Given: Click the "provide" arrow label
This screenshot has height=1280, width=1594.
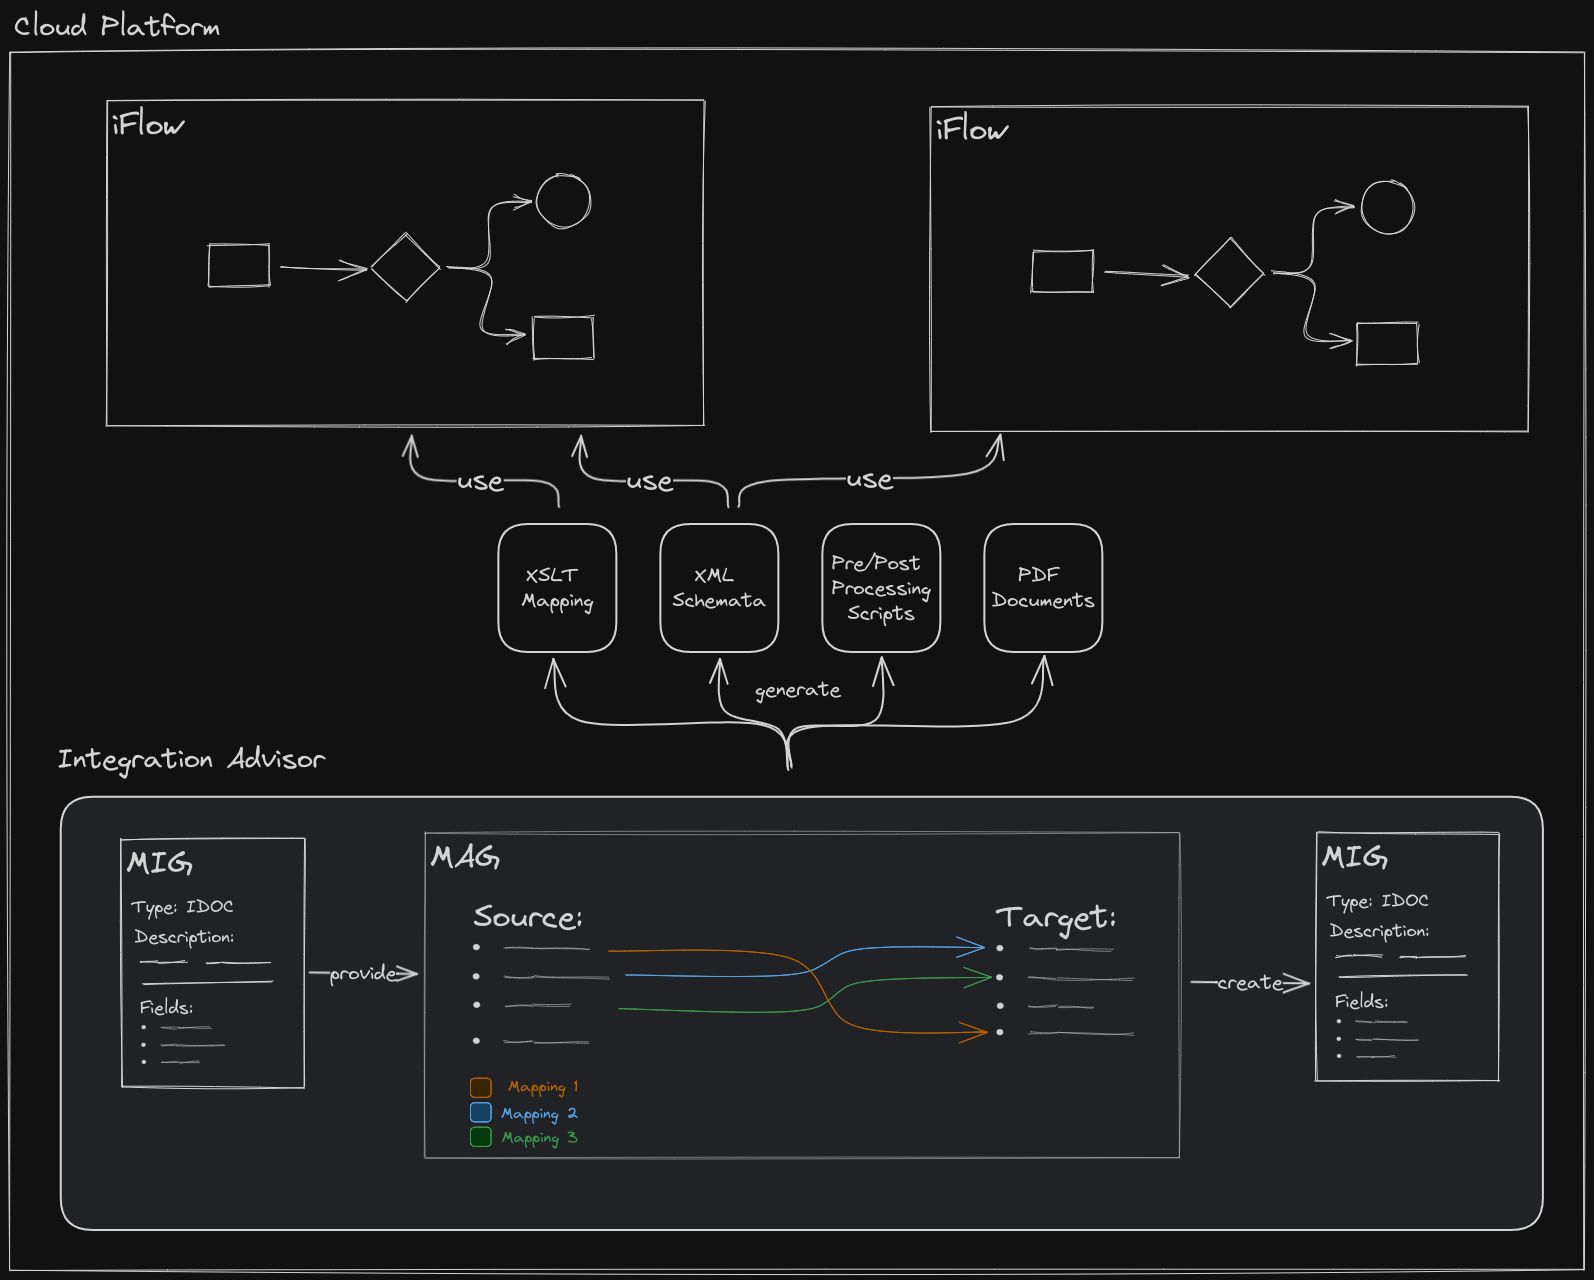Looking at the screenshot, I should (362, 973).
